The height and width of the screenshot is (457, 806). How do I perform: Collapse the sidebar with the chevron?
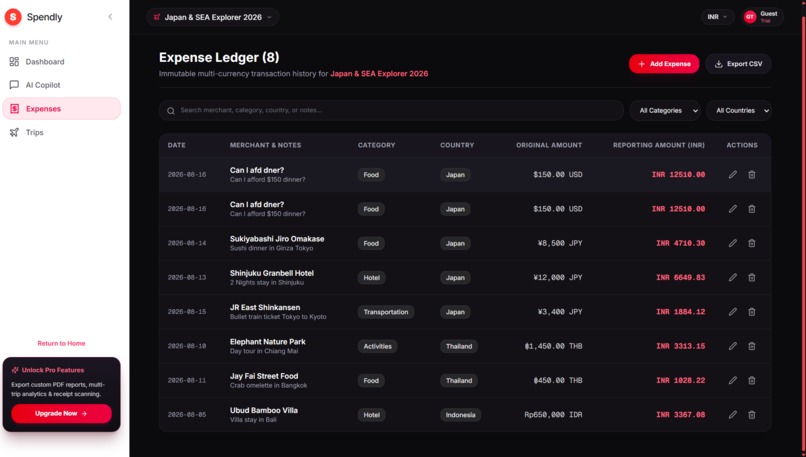110,17
